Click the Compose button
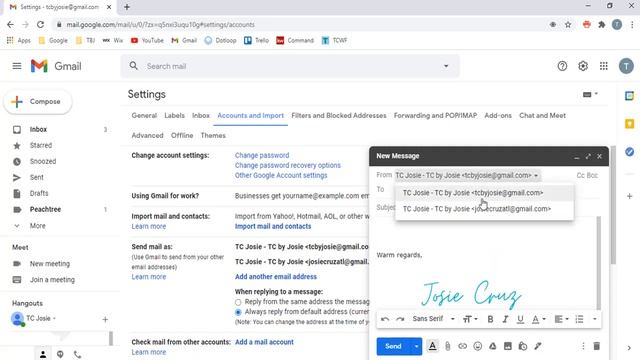640x360 pixels. pos(38,102)
